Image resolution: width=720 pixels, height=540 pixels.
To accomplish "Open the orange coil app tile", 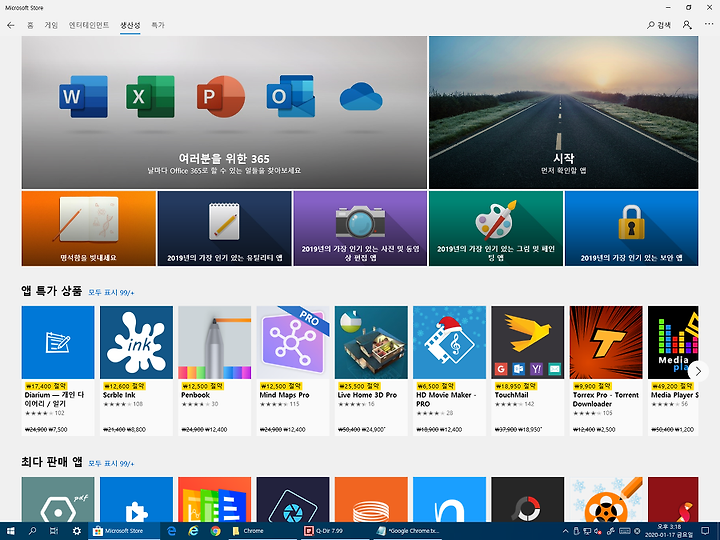I will tap(371, 500).
